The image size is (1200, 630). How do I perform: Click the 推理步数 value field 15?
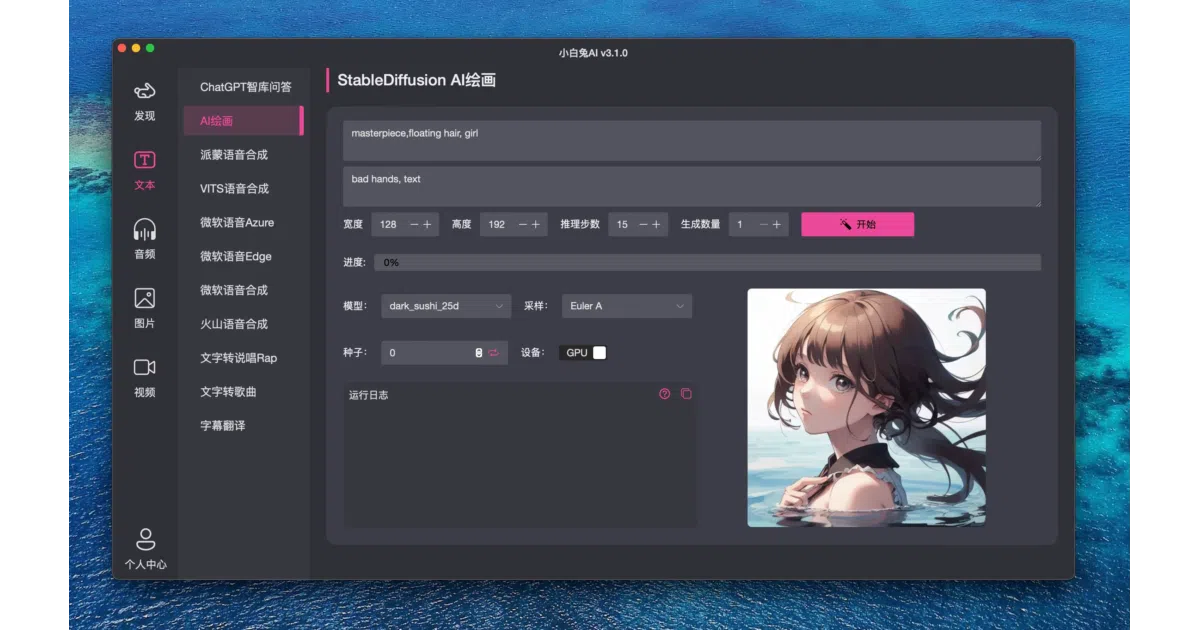point(622,225)
